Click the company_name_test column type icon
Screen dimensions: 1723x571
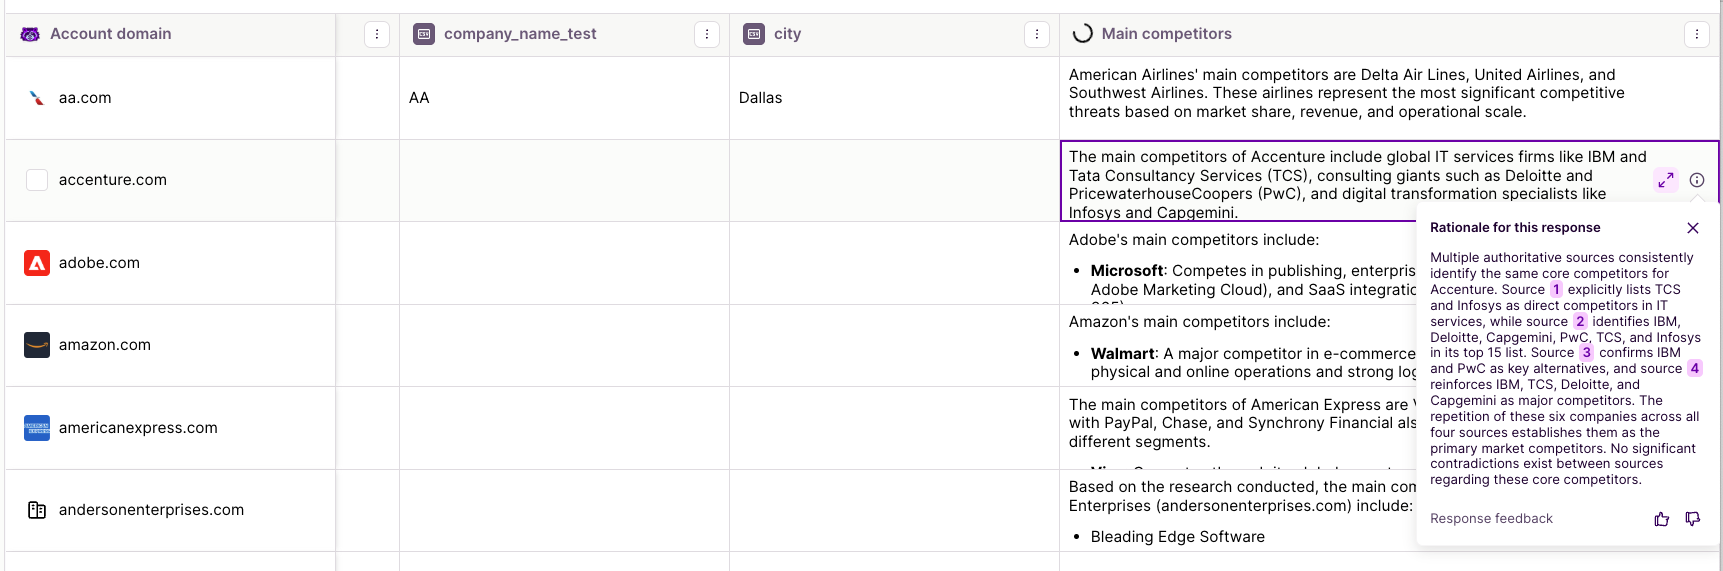pos(424,34)
